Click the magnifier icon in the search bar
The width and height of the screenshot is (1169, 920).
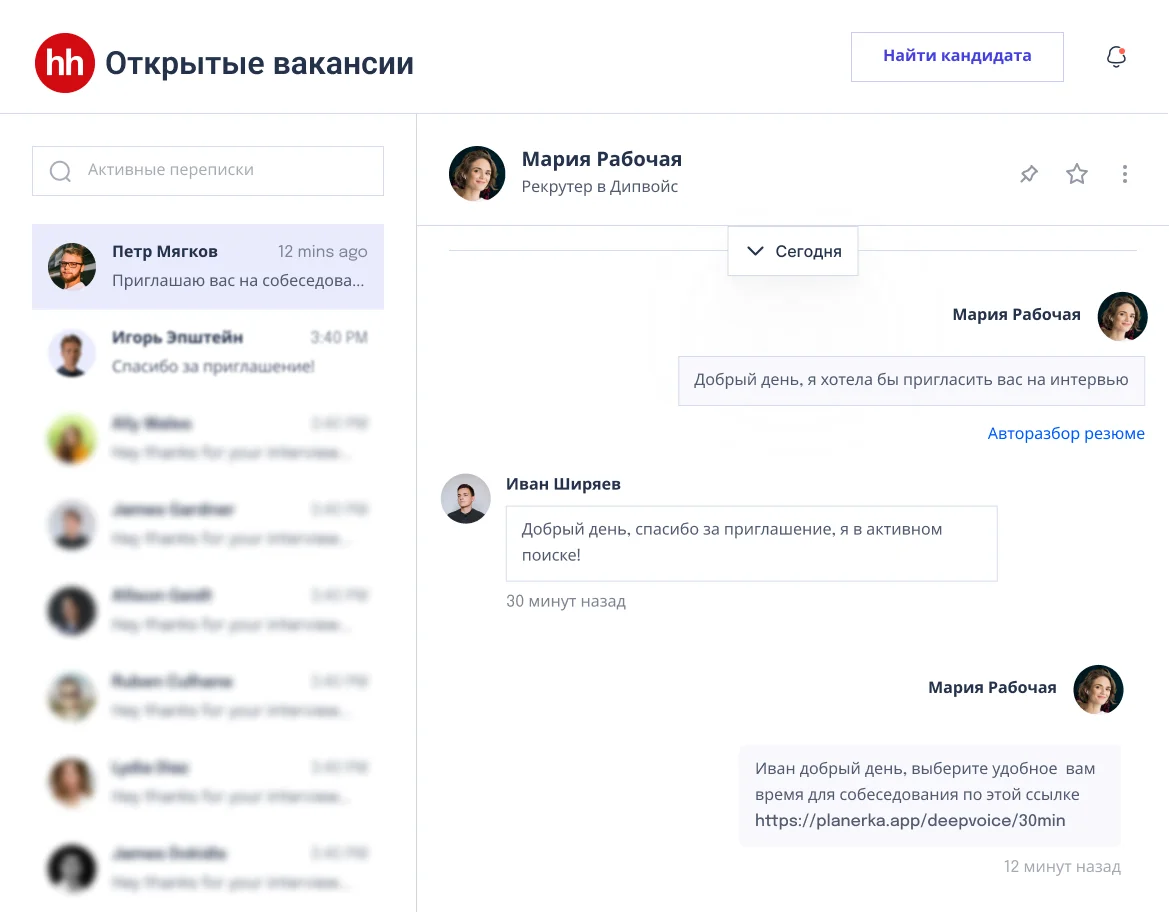click(x=60, y=171)
